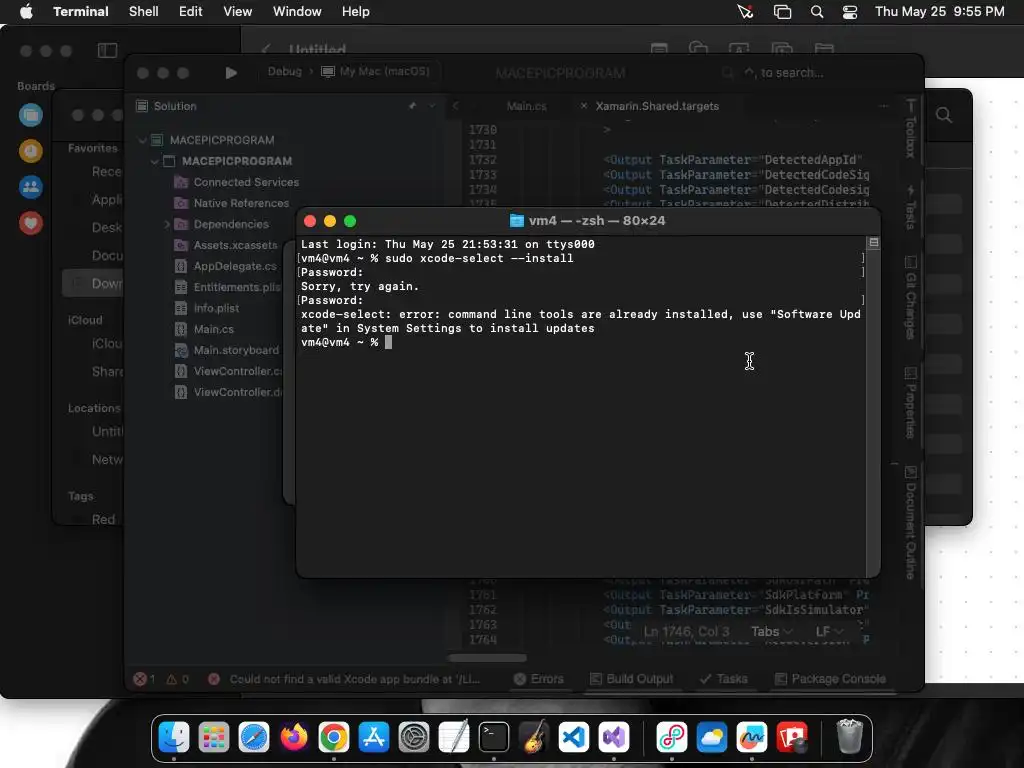Image resolution: width=1024 pixels, height=768 pixels.
Task: Open the Build Output pane
Action: tap(632, 679)
